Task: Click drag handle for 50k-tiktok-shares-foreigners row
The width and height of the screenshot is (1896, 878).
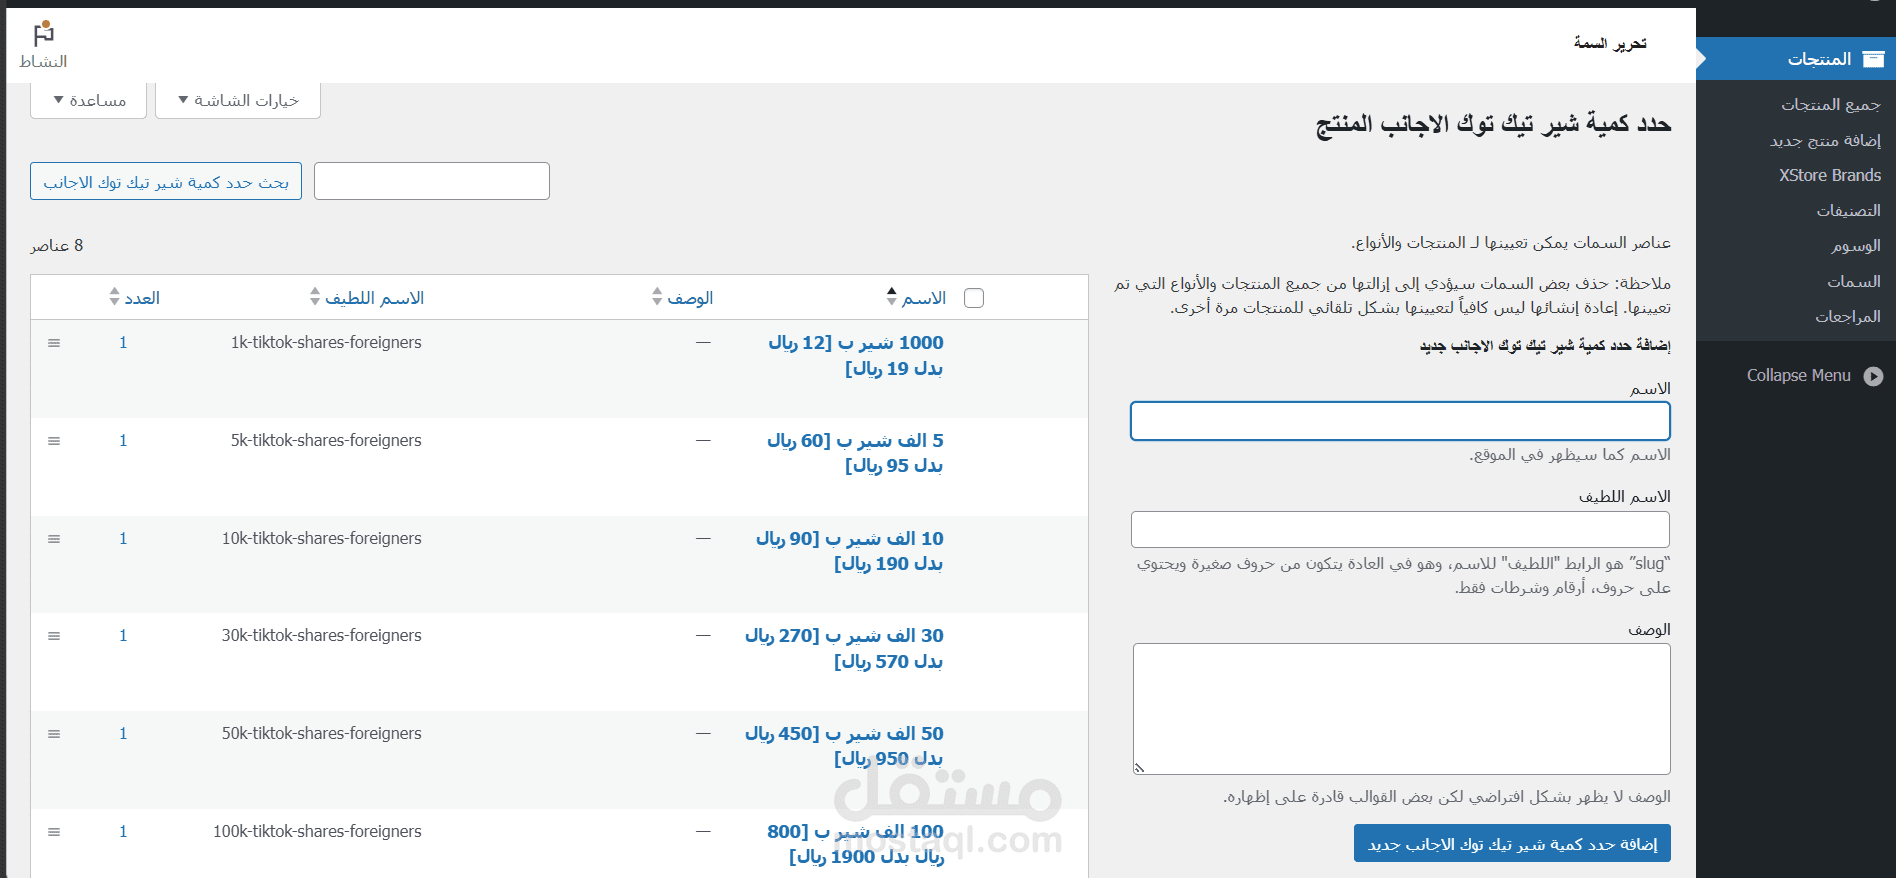Action: coord(54,734)
